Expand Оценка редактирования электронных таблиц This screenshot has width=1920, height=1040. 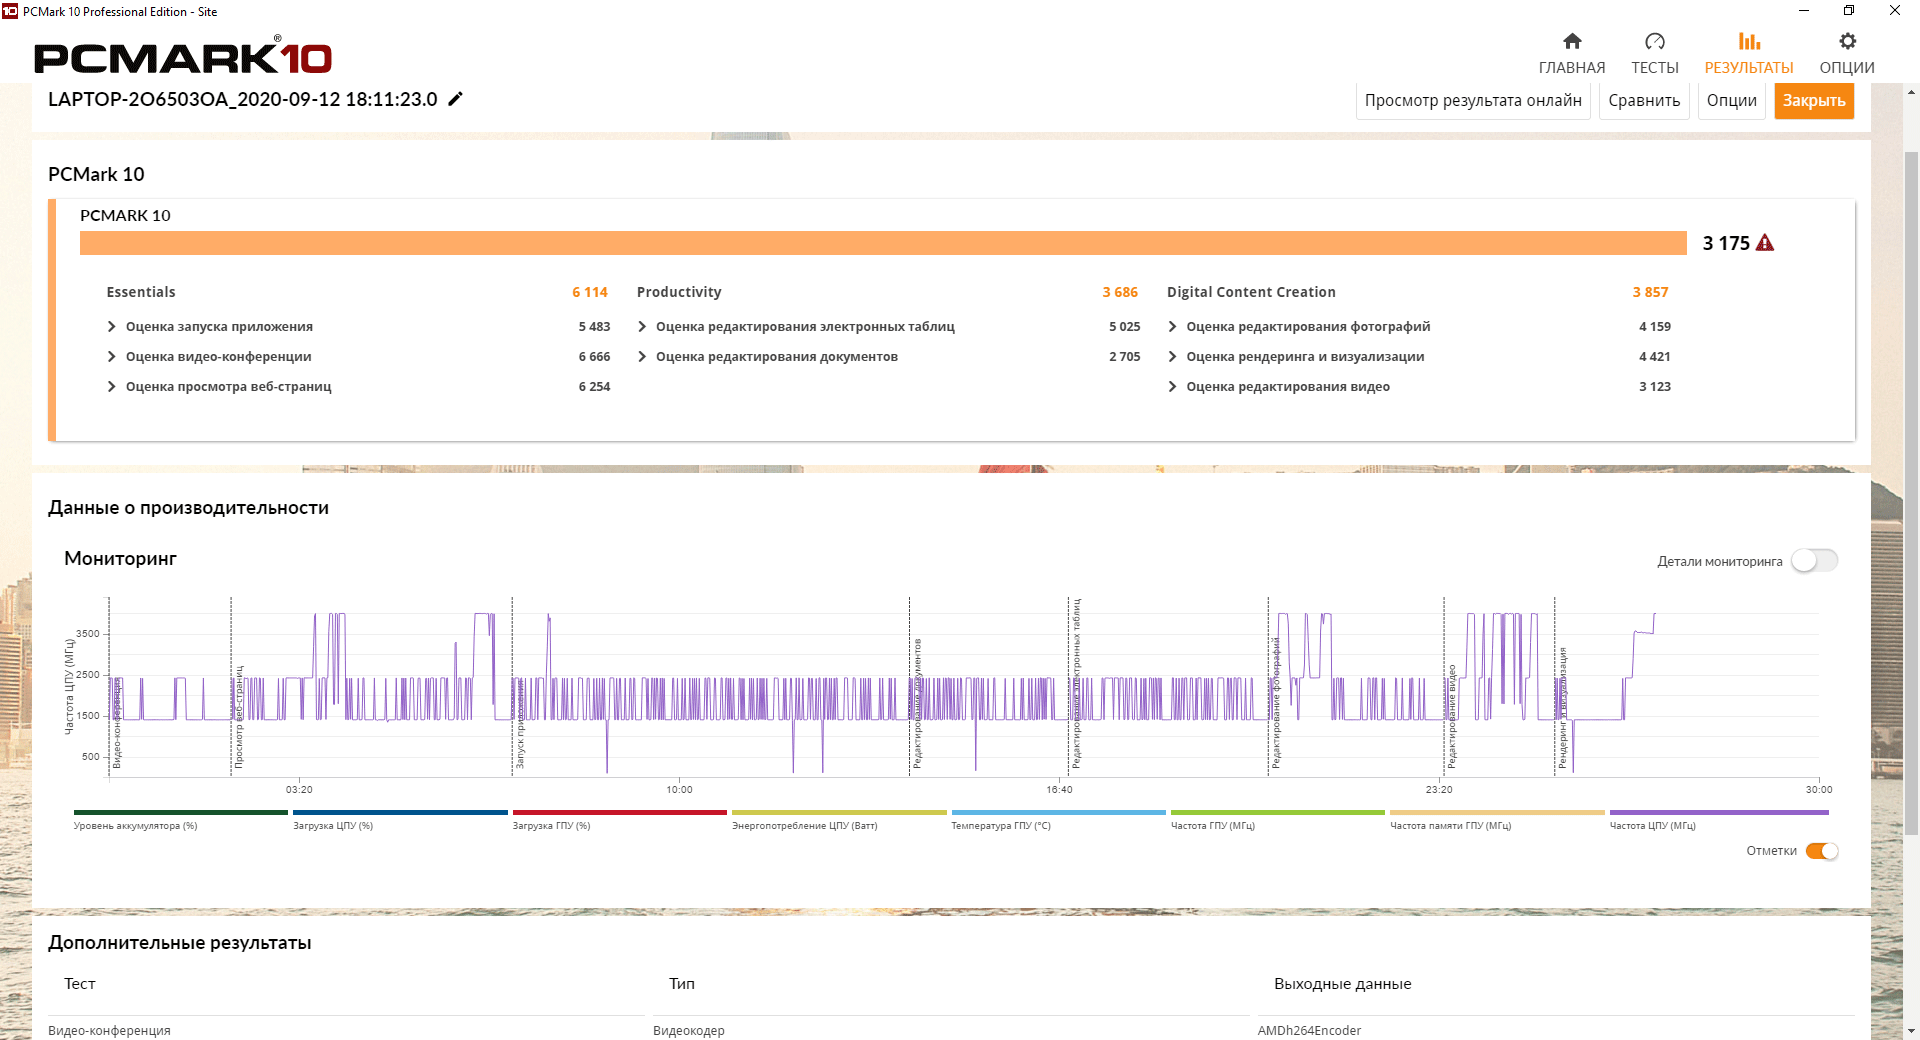(x=642, y=327)
